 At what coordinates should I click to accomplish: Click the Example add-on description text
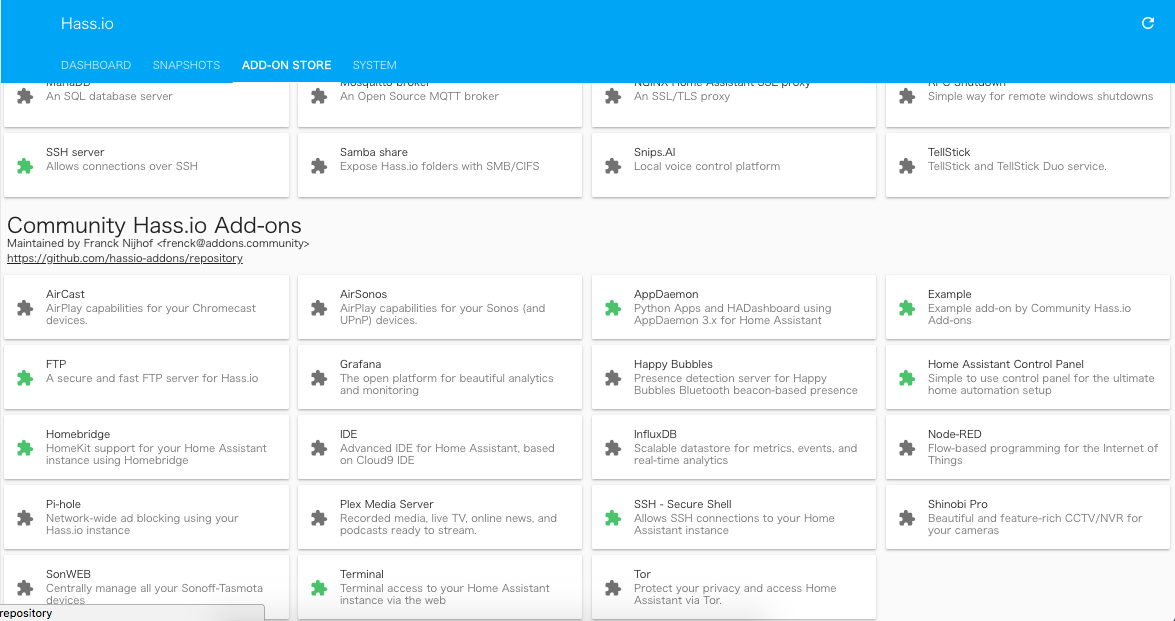click(1029, 314)
